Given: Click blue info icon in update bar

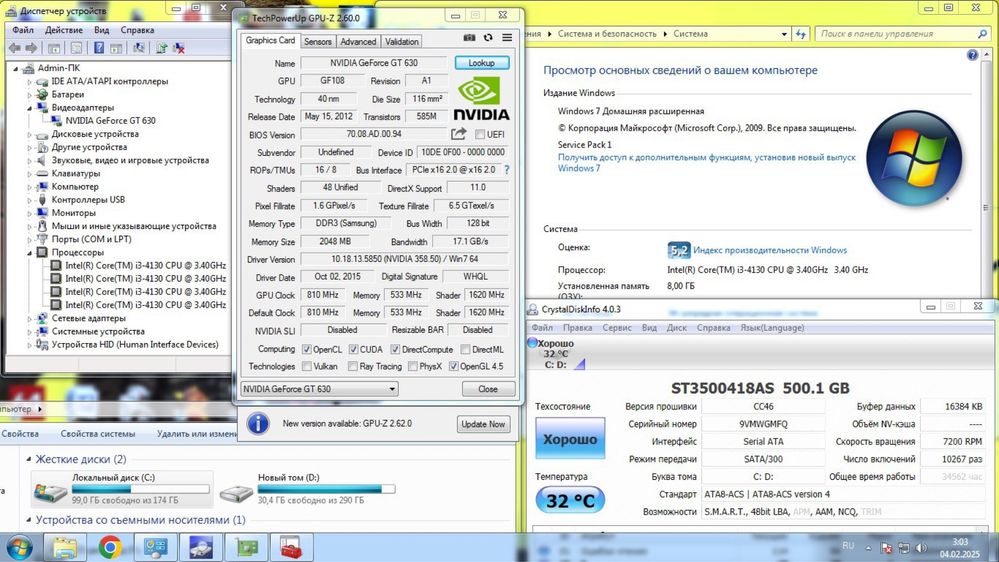Looking at the screenshot, I should pyautogui.click(x=258, y=423).
